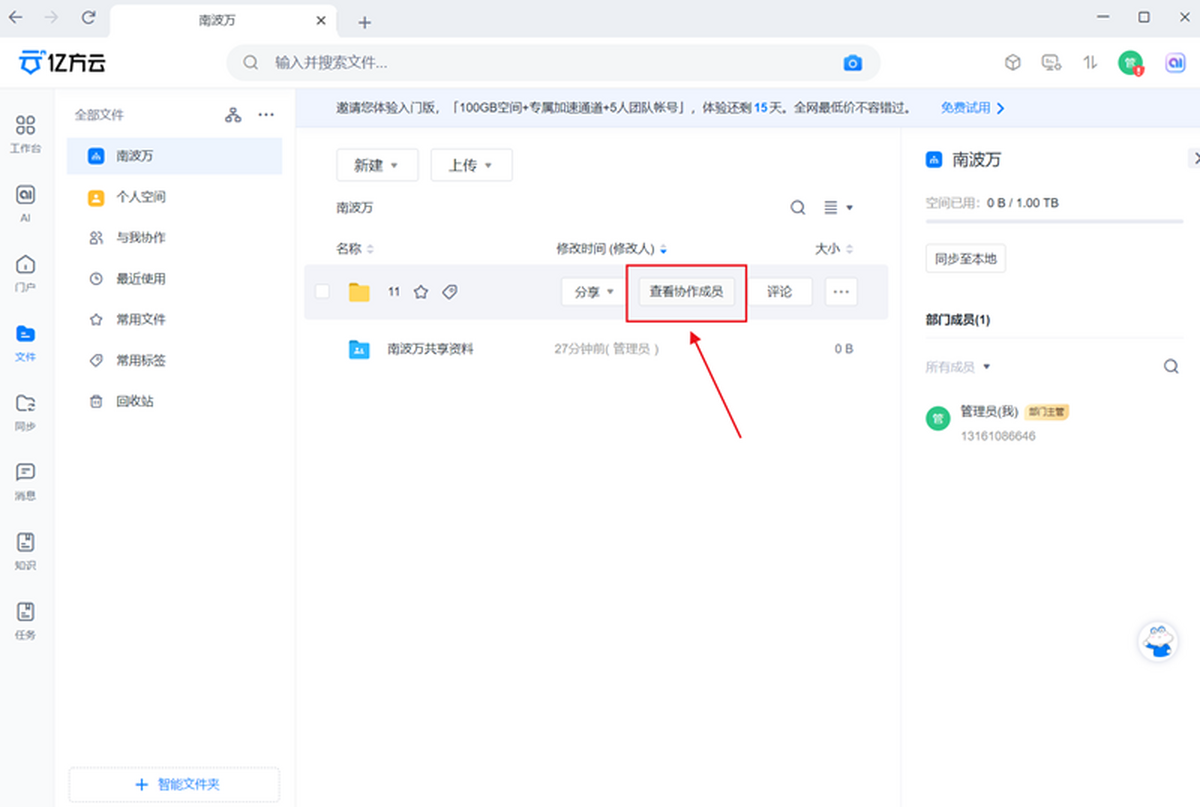Open the more options button on folder 11

point(841,292)
